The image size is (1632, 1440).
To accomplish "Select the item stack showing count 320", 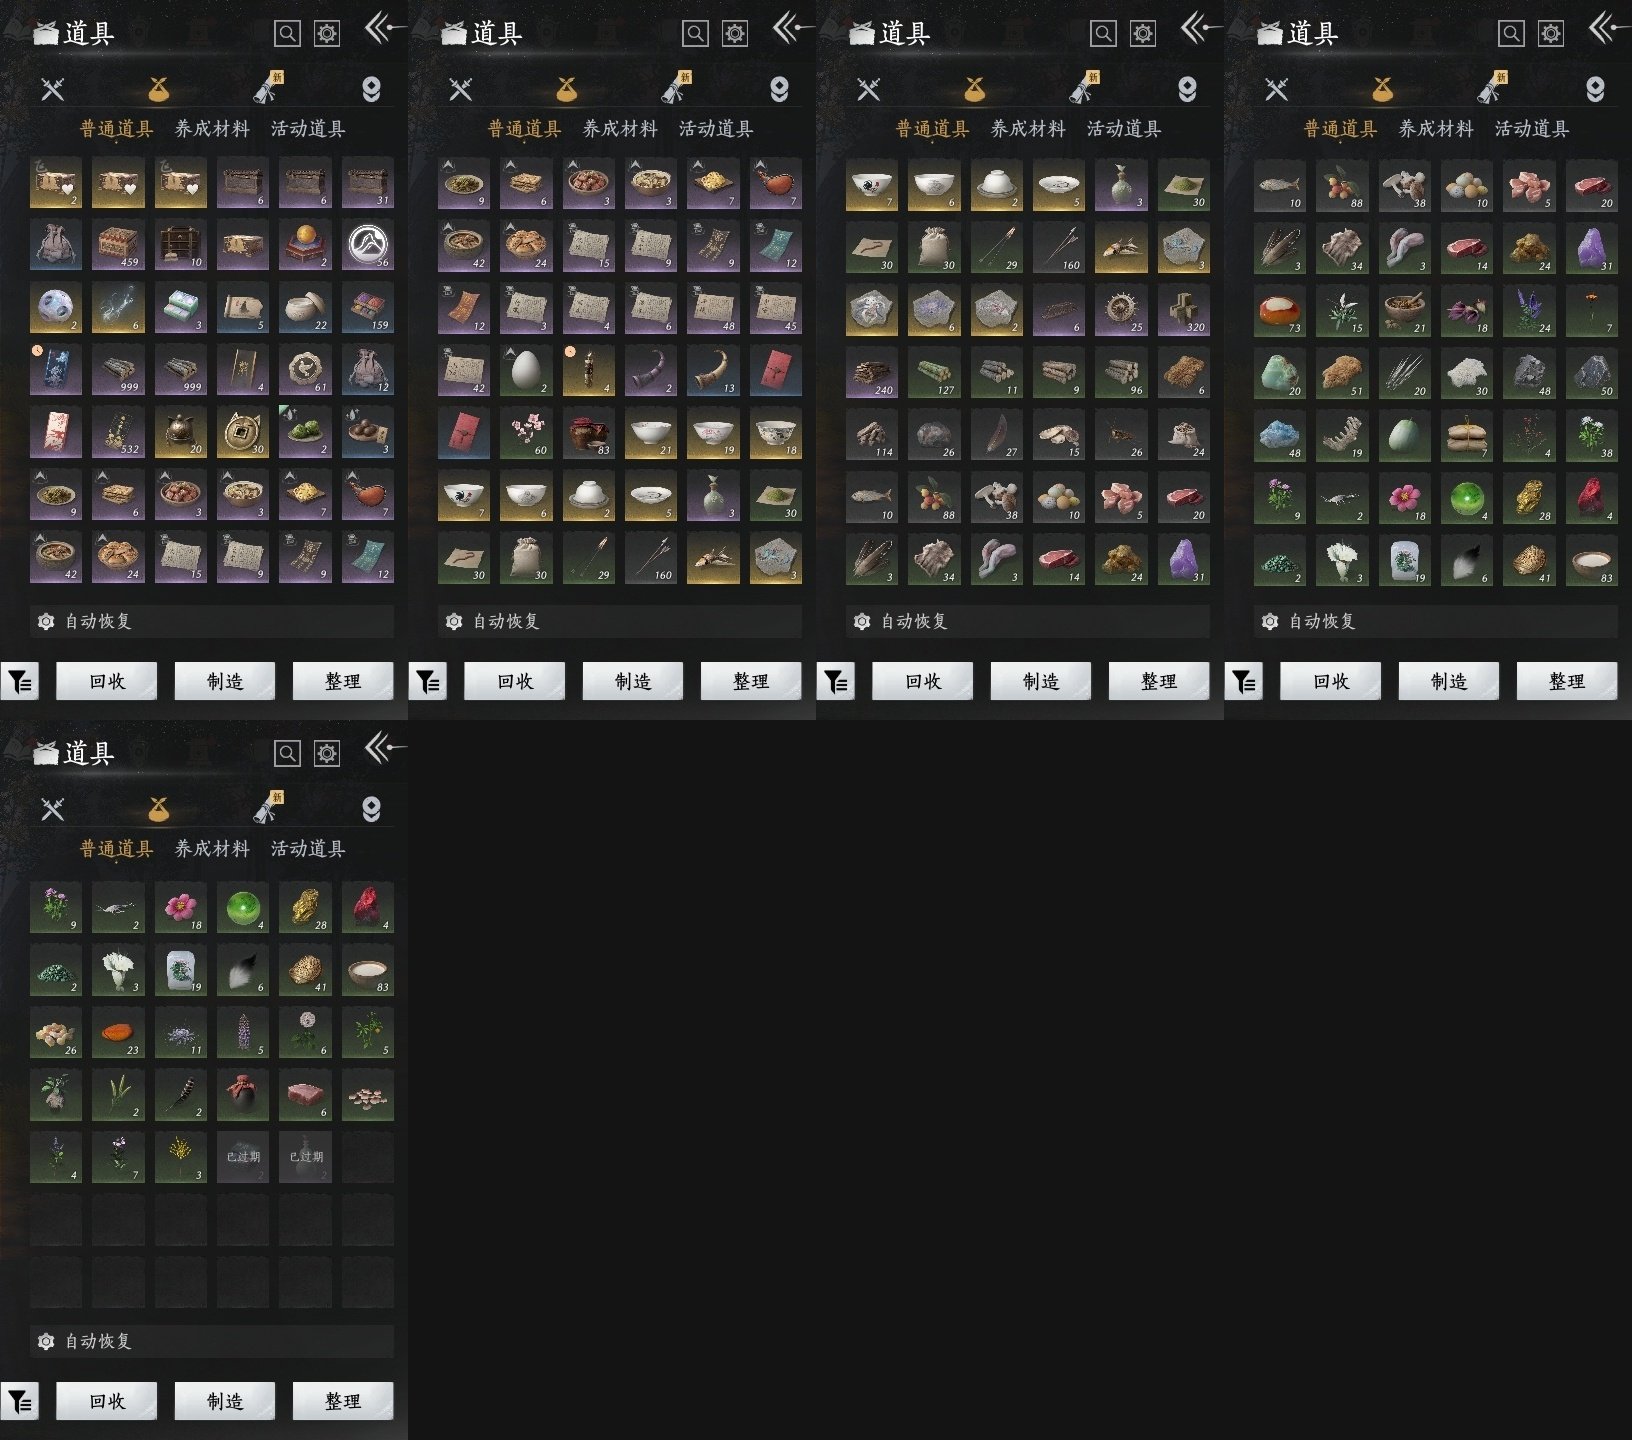I will (x=1184, y=309).
